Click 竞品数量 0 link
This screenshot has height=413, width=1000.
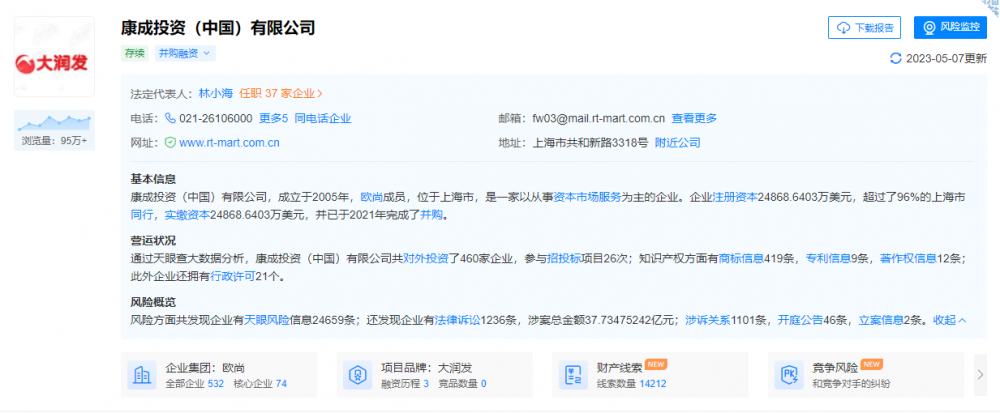(x=462, y=384)
